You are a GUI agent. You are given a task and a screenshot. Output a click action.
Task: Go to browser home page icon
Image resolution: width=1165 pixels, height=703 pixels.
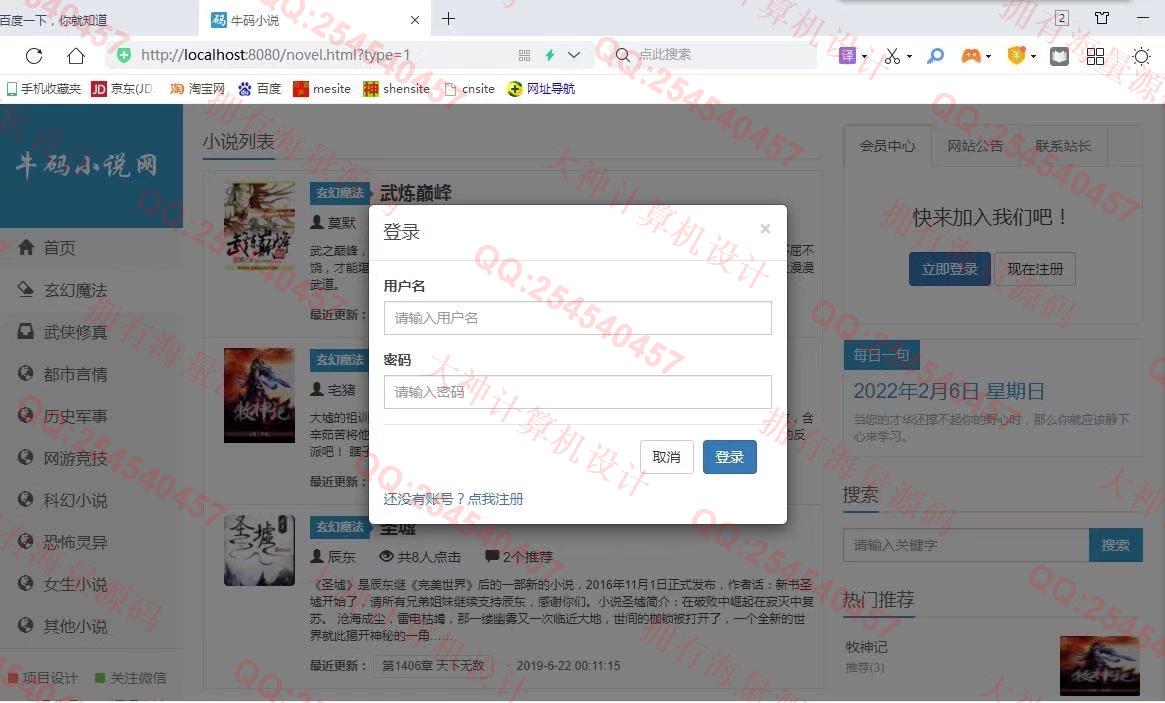click(76, 56)
